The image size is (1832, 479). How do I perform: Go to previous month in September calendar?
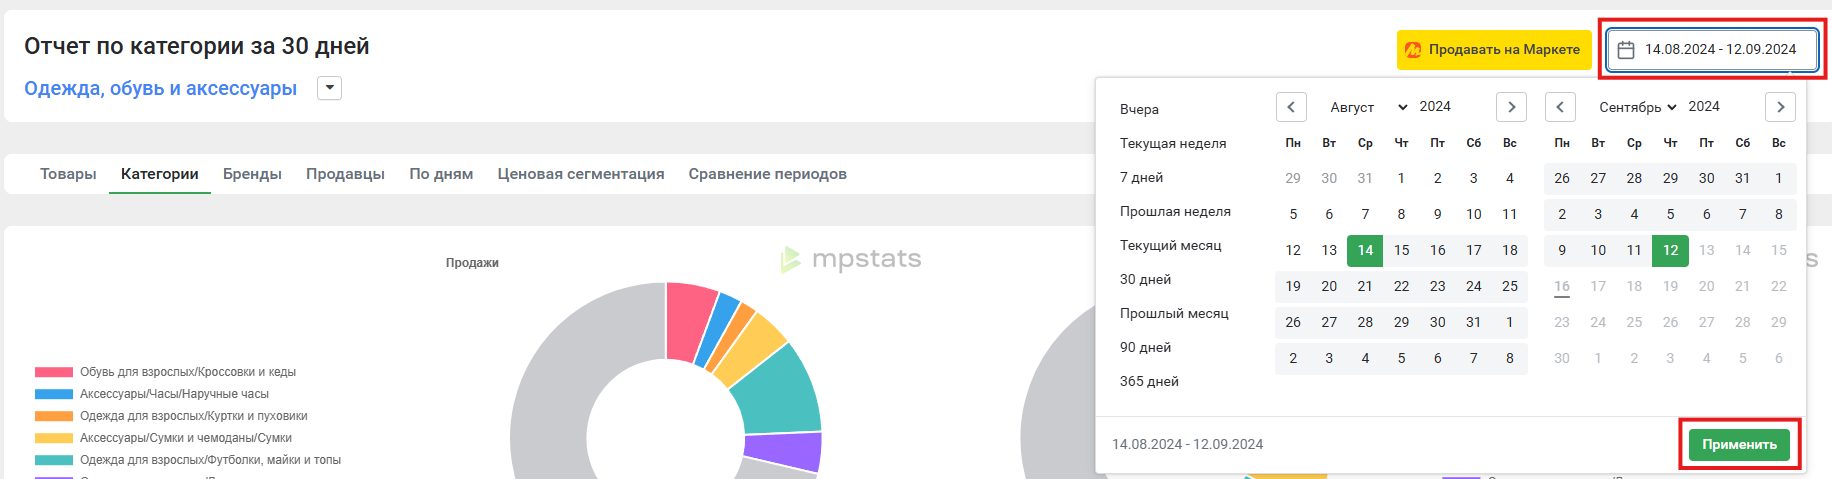click(1560, 107)
